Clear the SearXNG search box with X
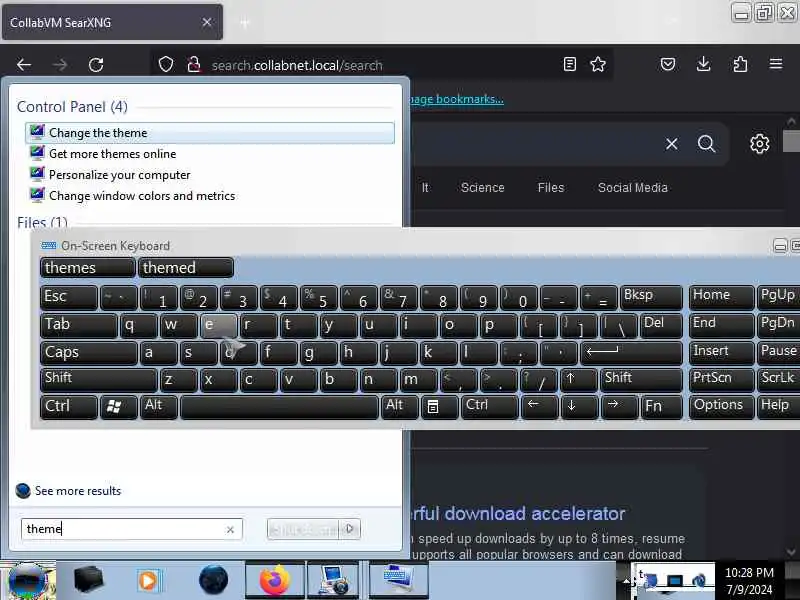This screenshot has width=800, height=600. [x=671, y=144]
